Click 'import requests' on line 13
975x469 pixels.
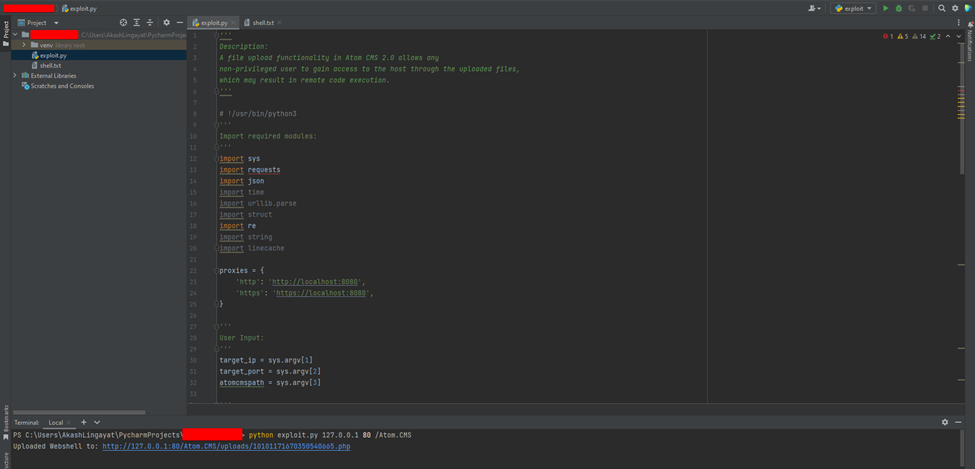(250, 170)
